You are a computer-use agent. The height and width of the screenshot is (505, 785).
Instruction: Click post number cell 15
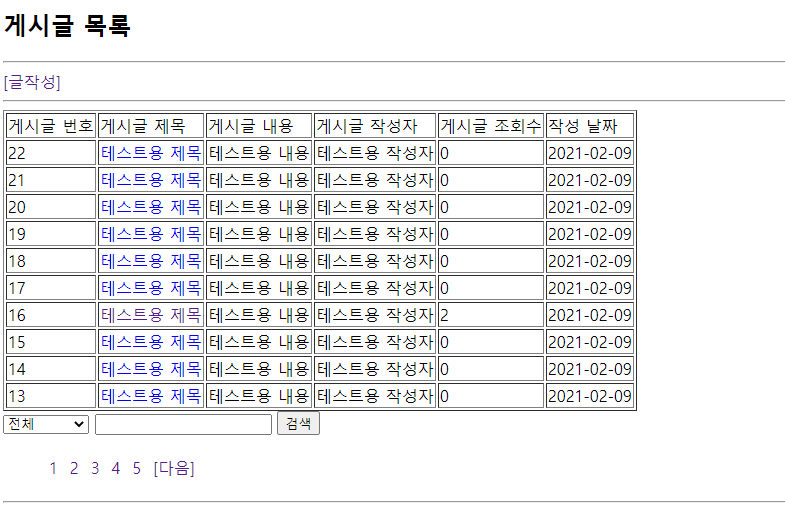point(51,342)
